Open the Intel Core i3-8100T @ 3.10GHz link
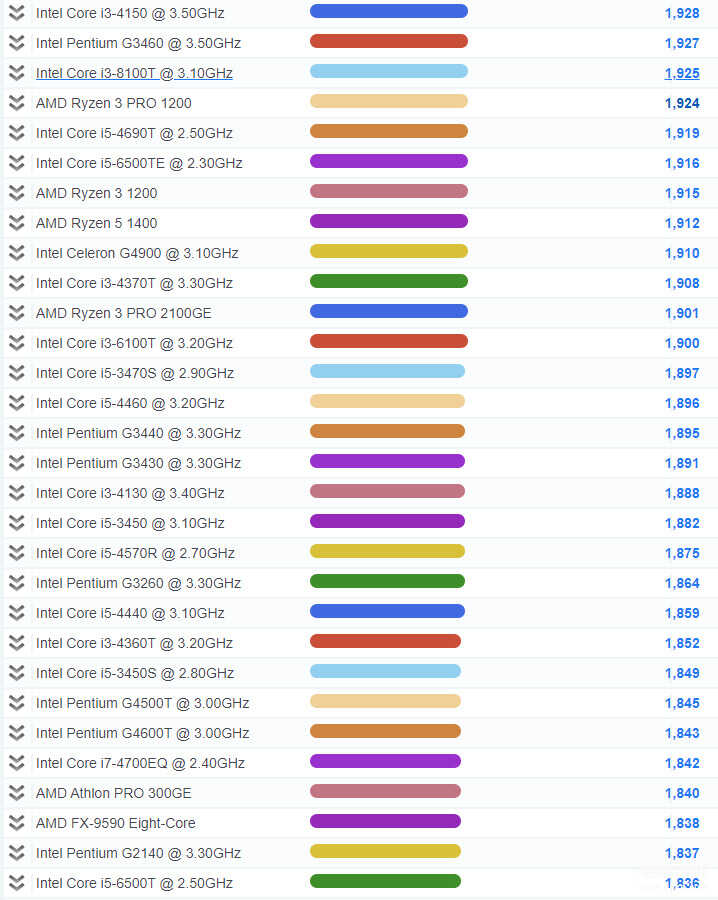 [x=134, y=73]
